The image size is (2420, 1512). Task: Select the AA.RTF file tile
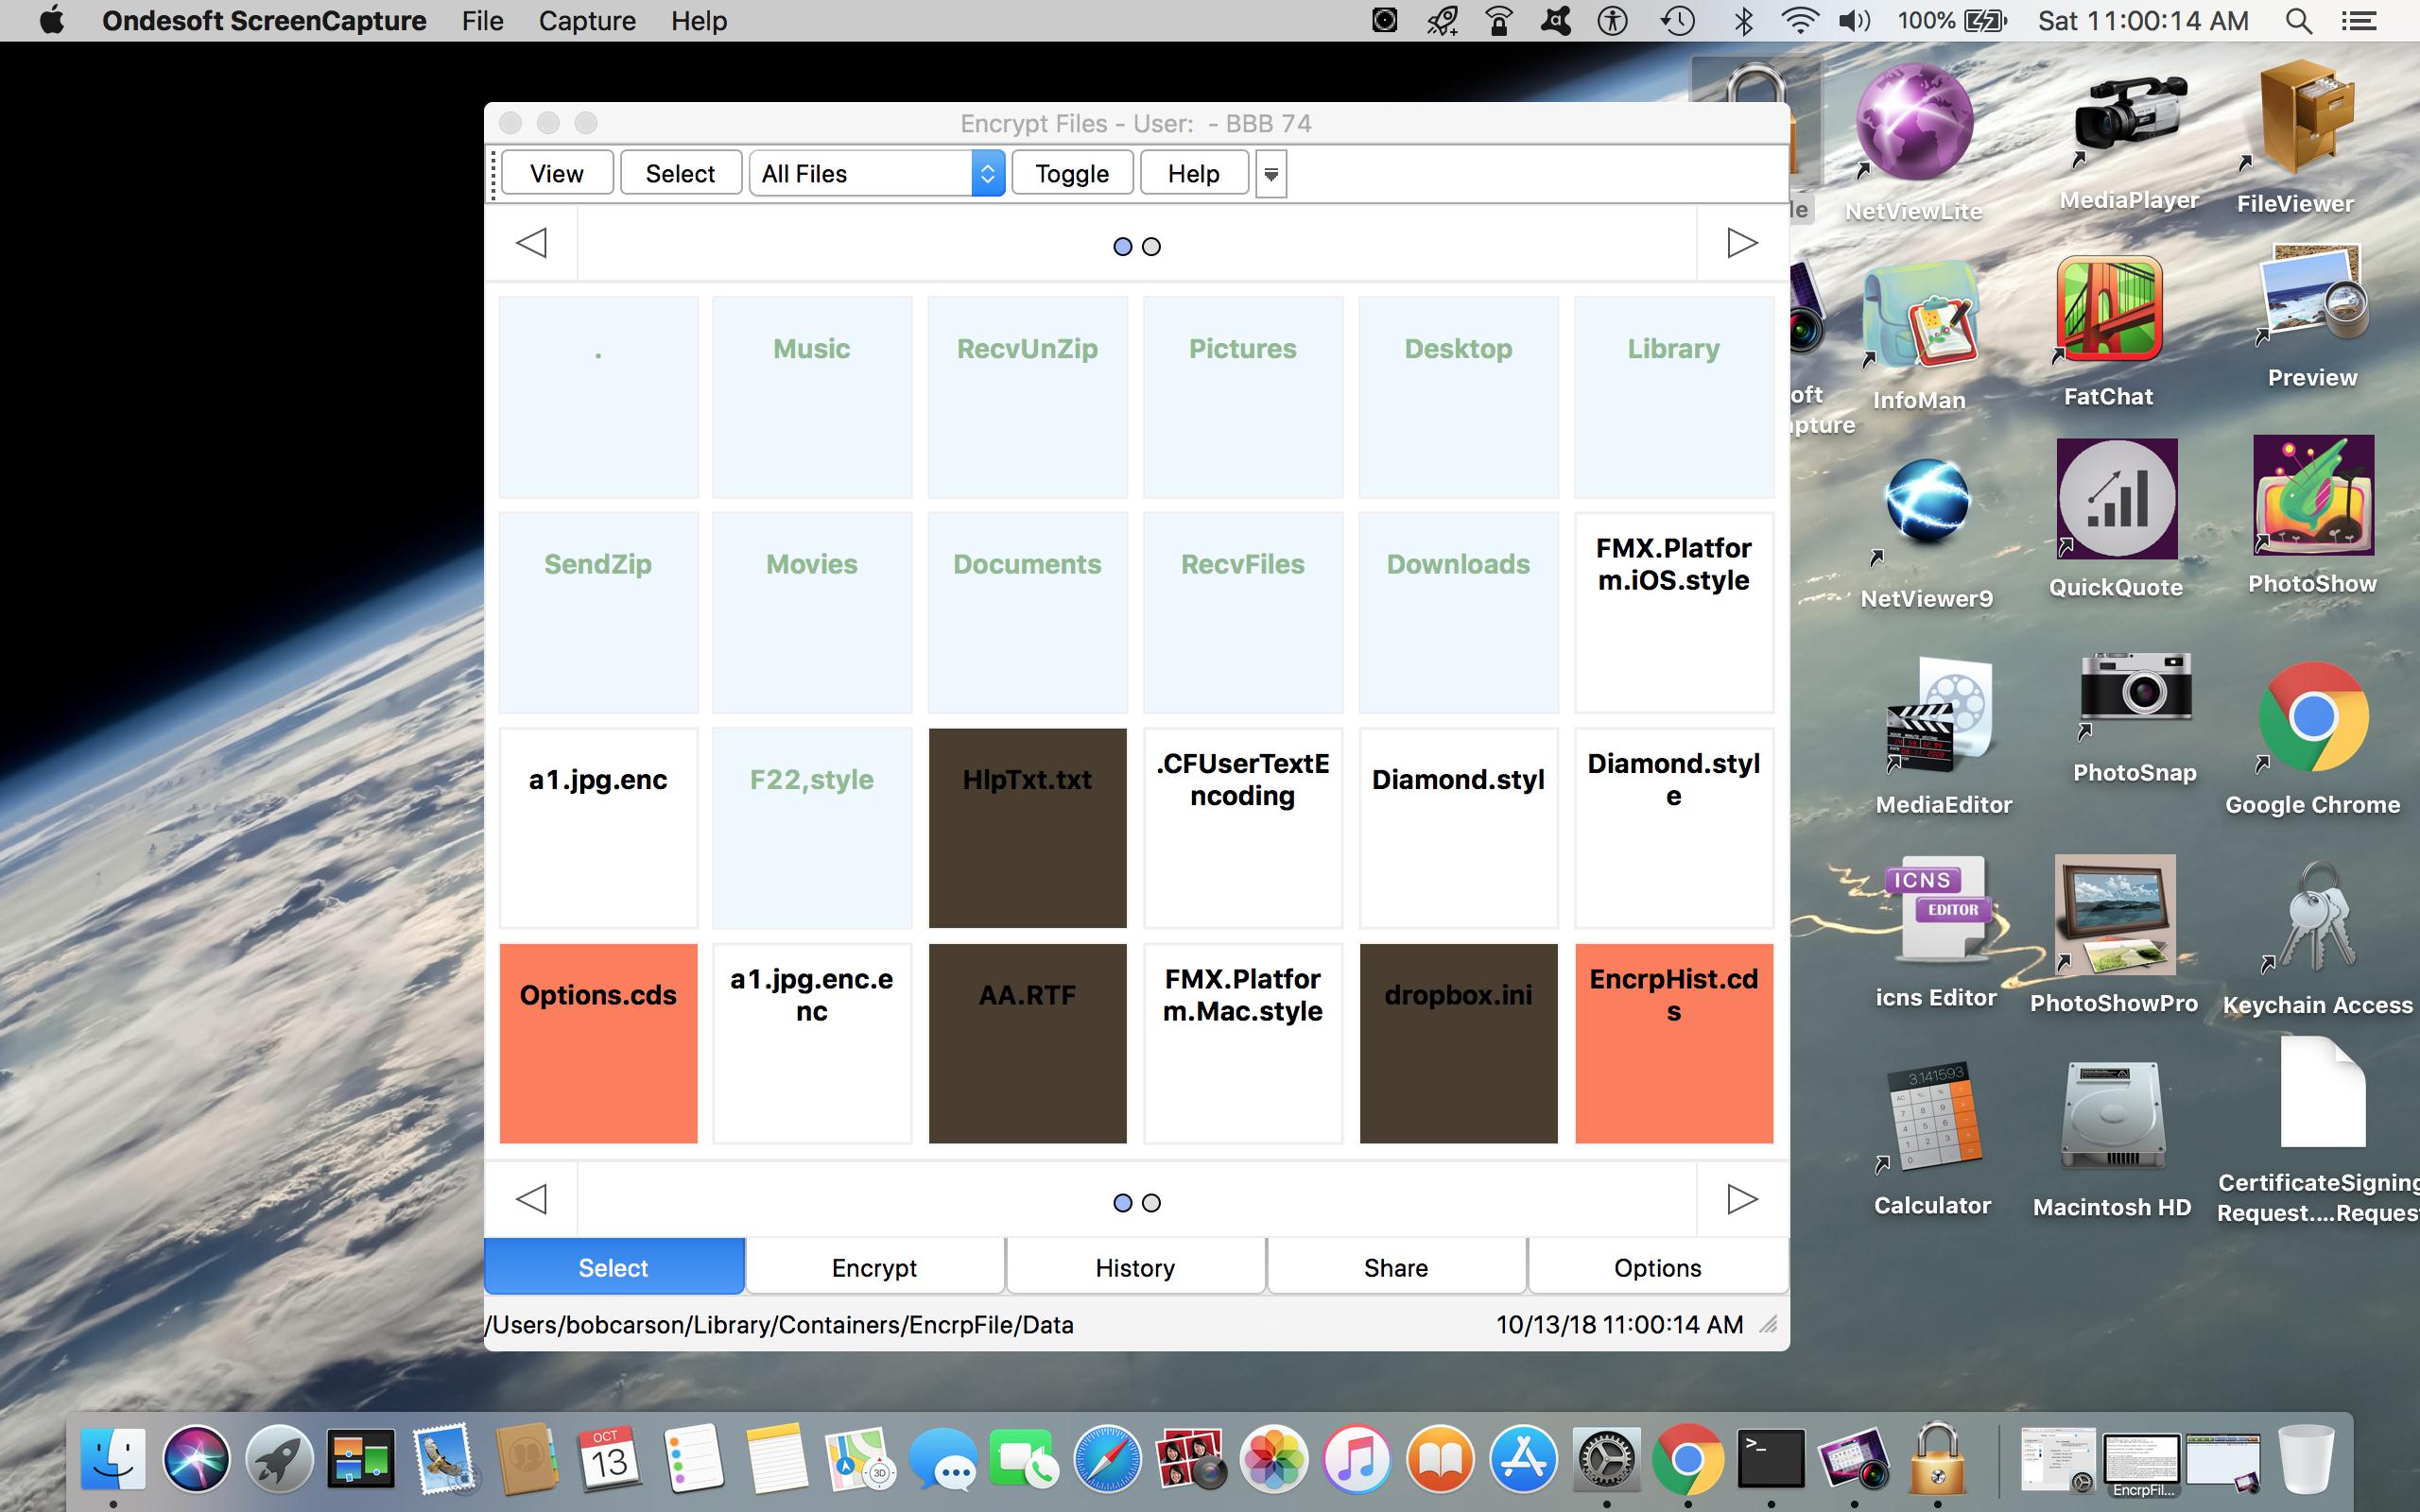coord(1027,1043)
